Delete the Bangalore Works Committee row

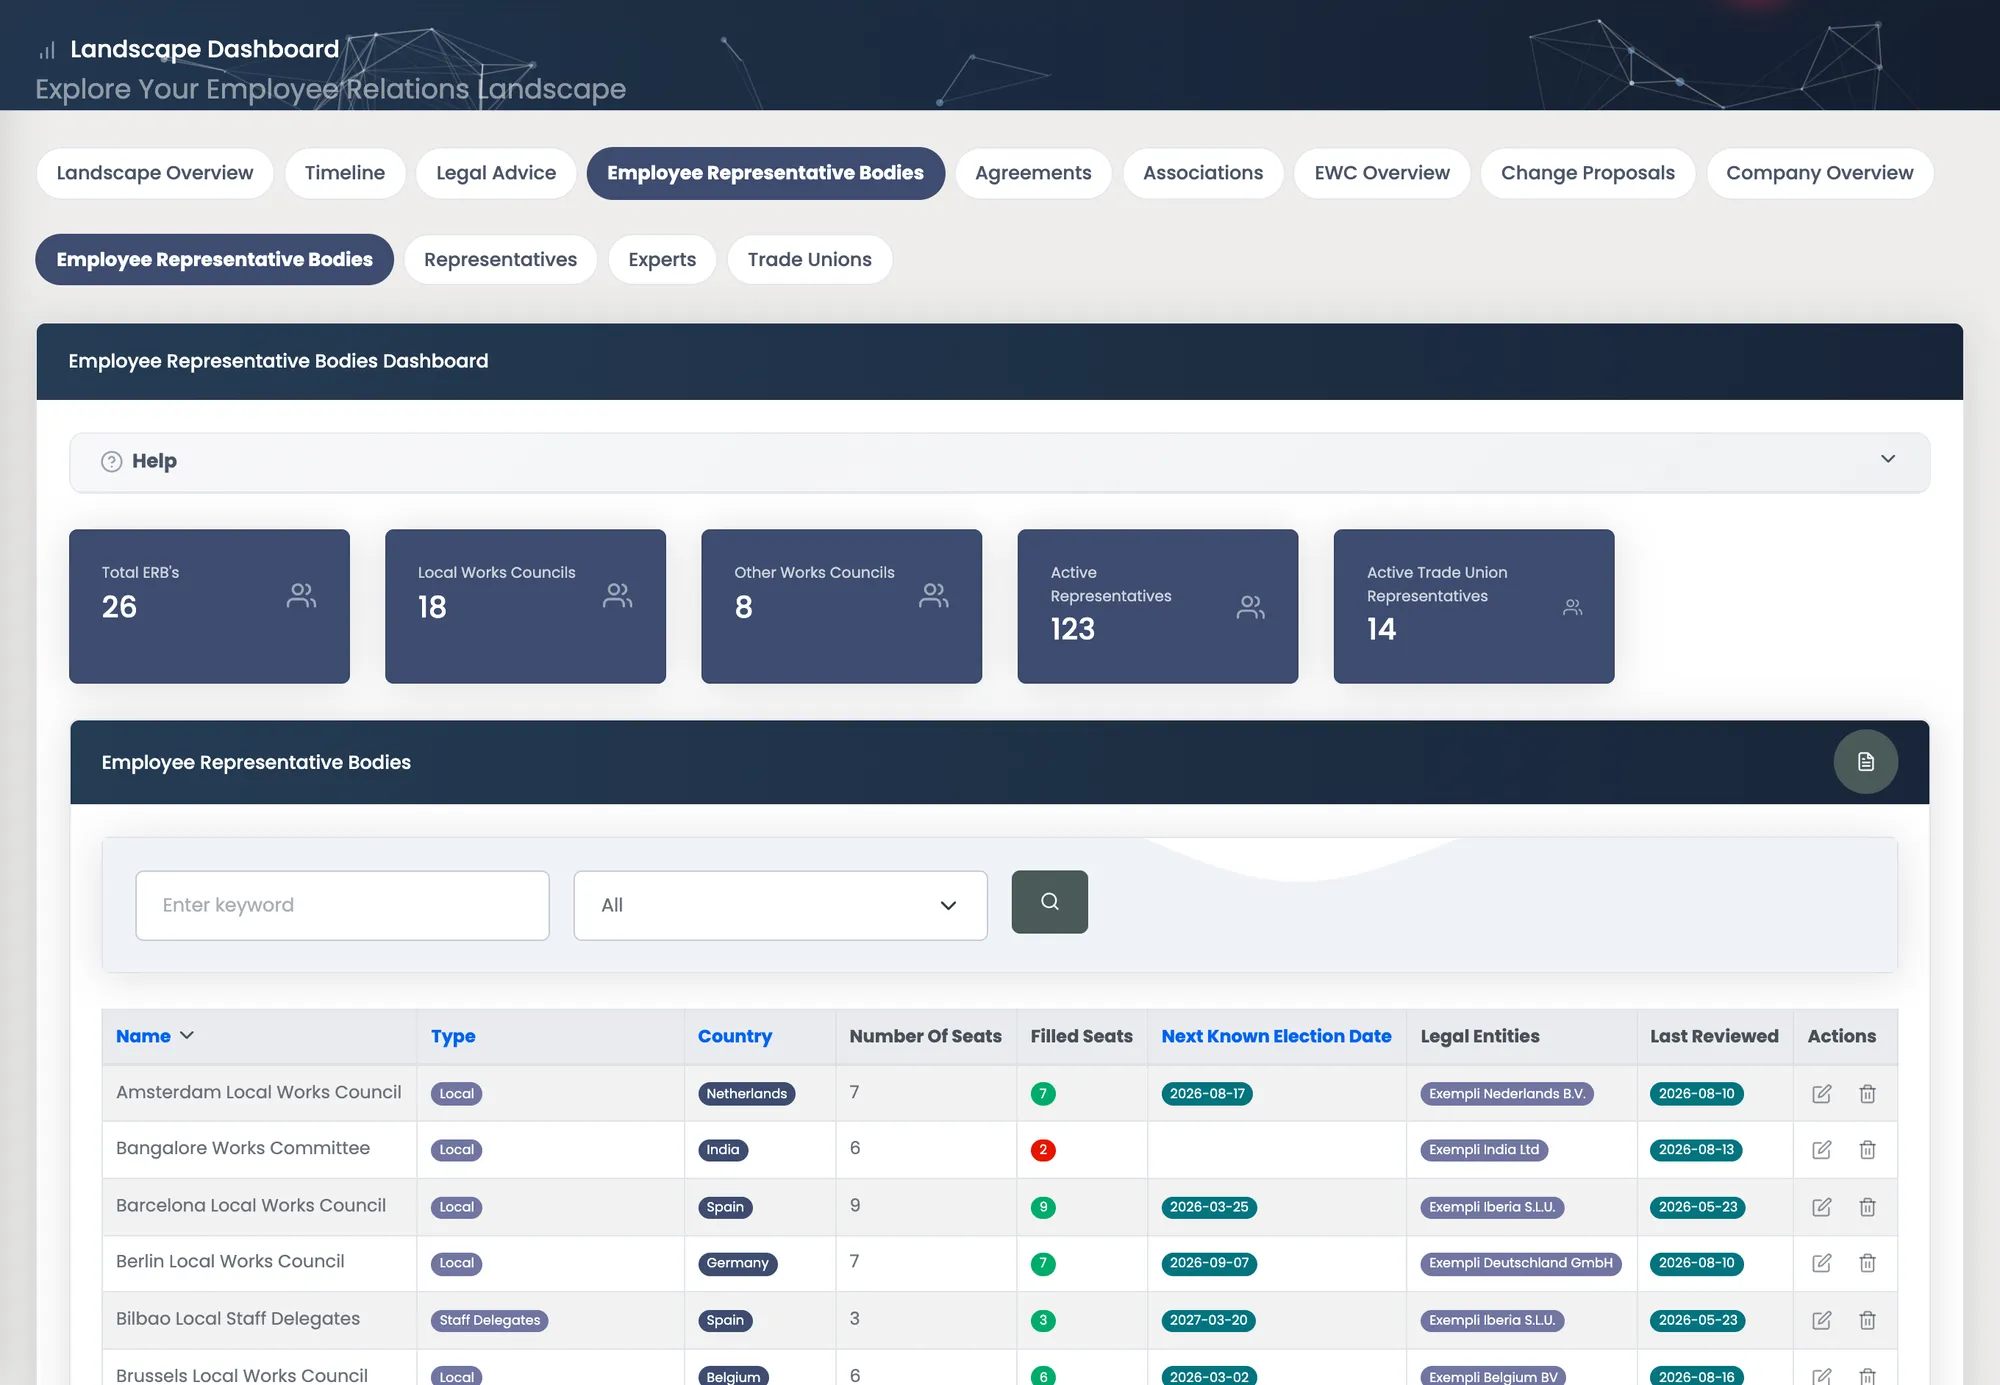click(1867, 1150)
